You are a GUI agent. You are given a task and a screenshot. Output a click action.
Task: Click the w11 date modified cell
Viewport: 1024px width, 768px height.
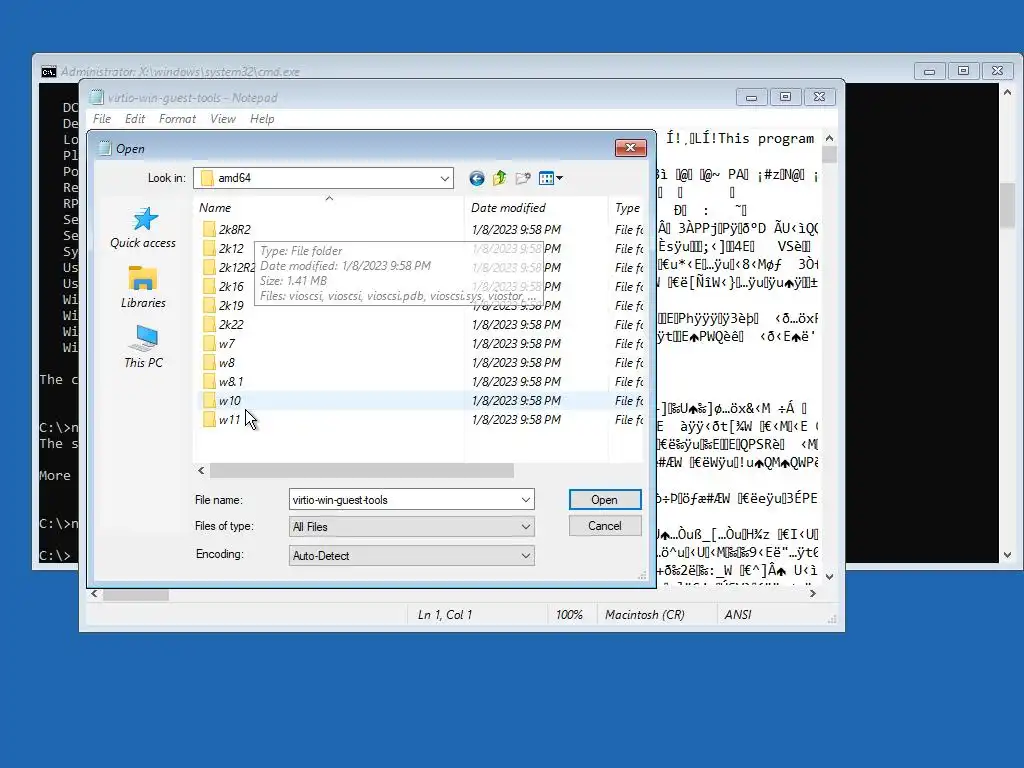(516, 419)
